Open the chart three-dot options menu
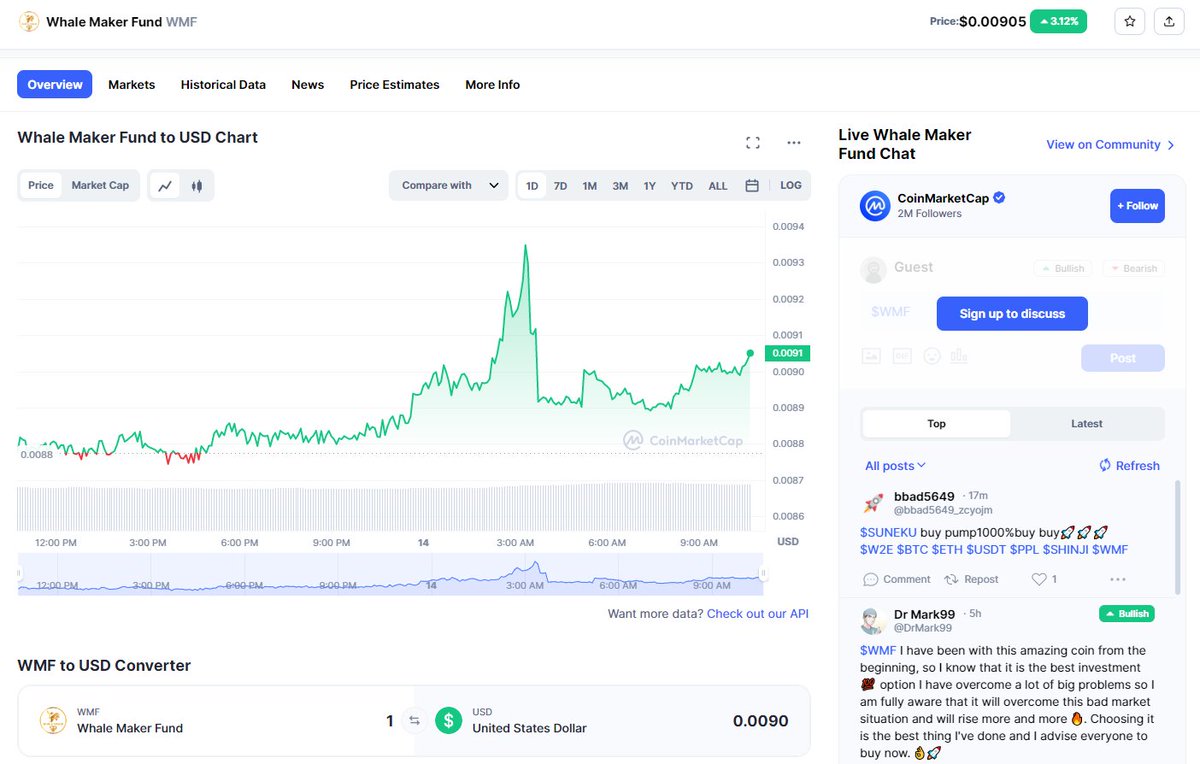 794,143
